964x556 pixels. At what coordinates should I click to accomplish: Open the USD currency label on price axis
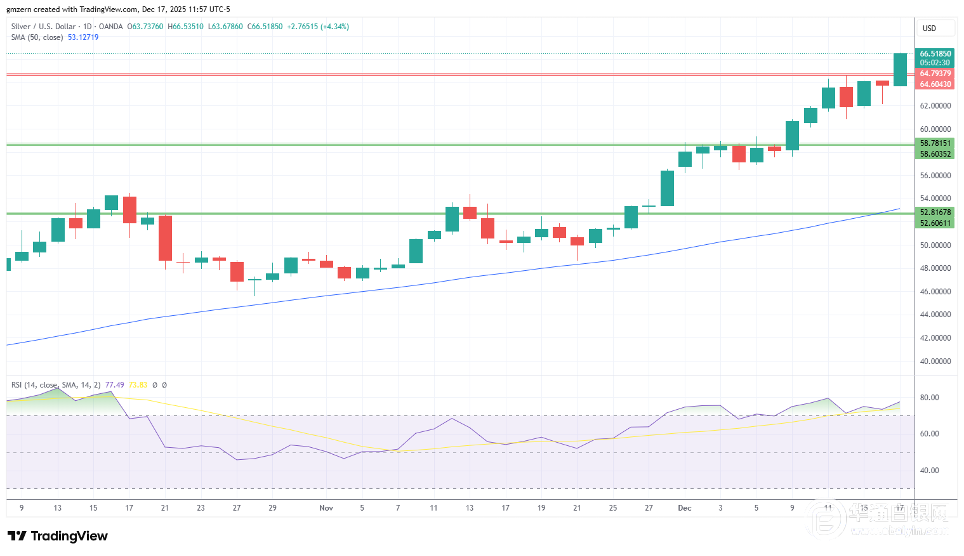(x=928, y=27)
